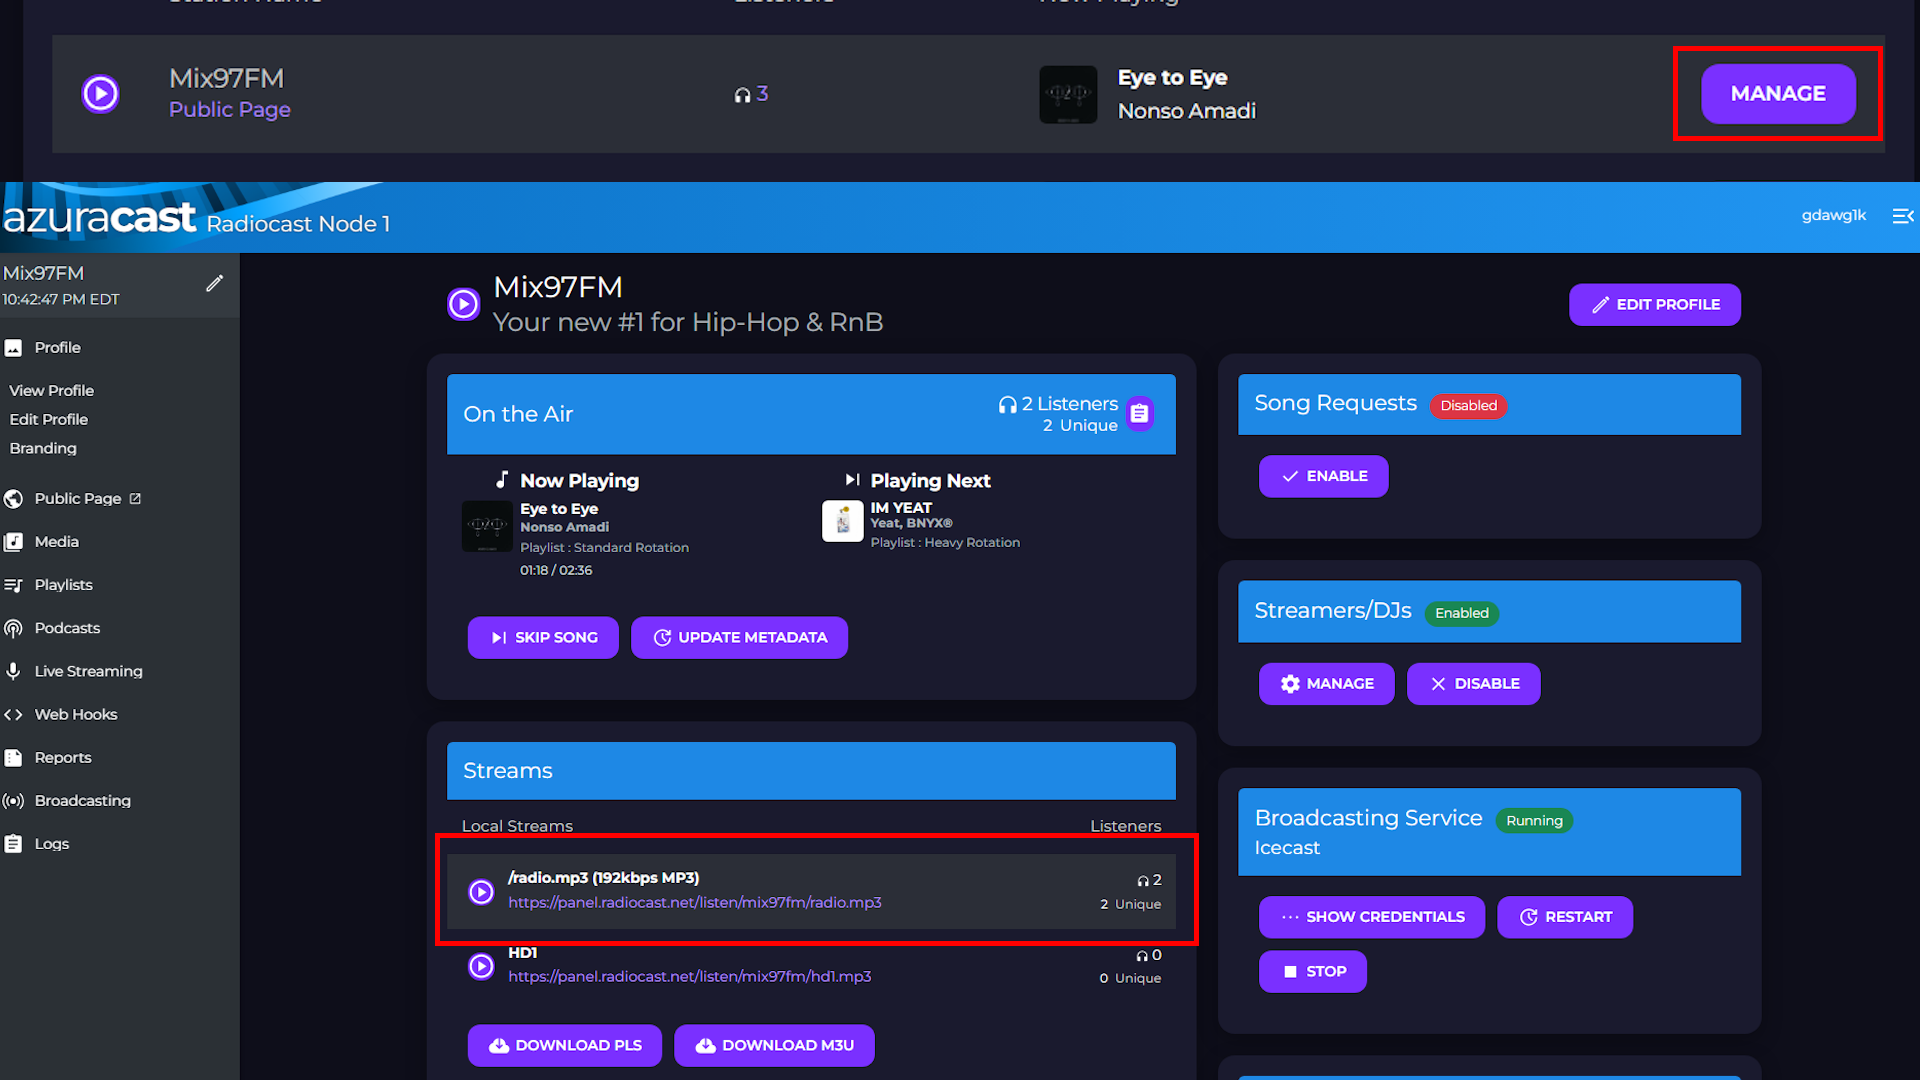The width and height of the screenshot is (1920, 1080).
Task: Open Reports in the sidebar
Action: [63, 758]
